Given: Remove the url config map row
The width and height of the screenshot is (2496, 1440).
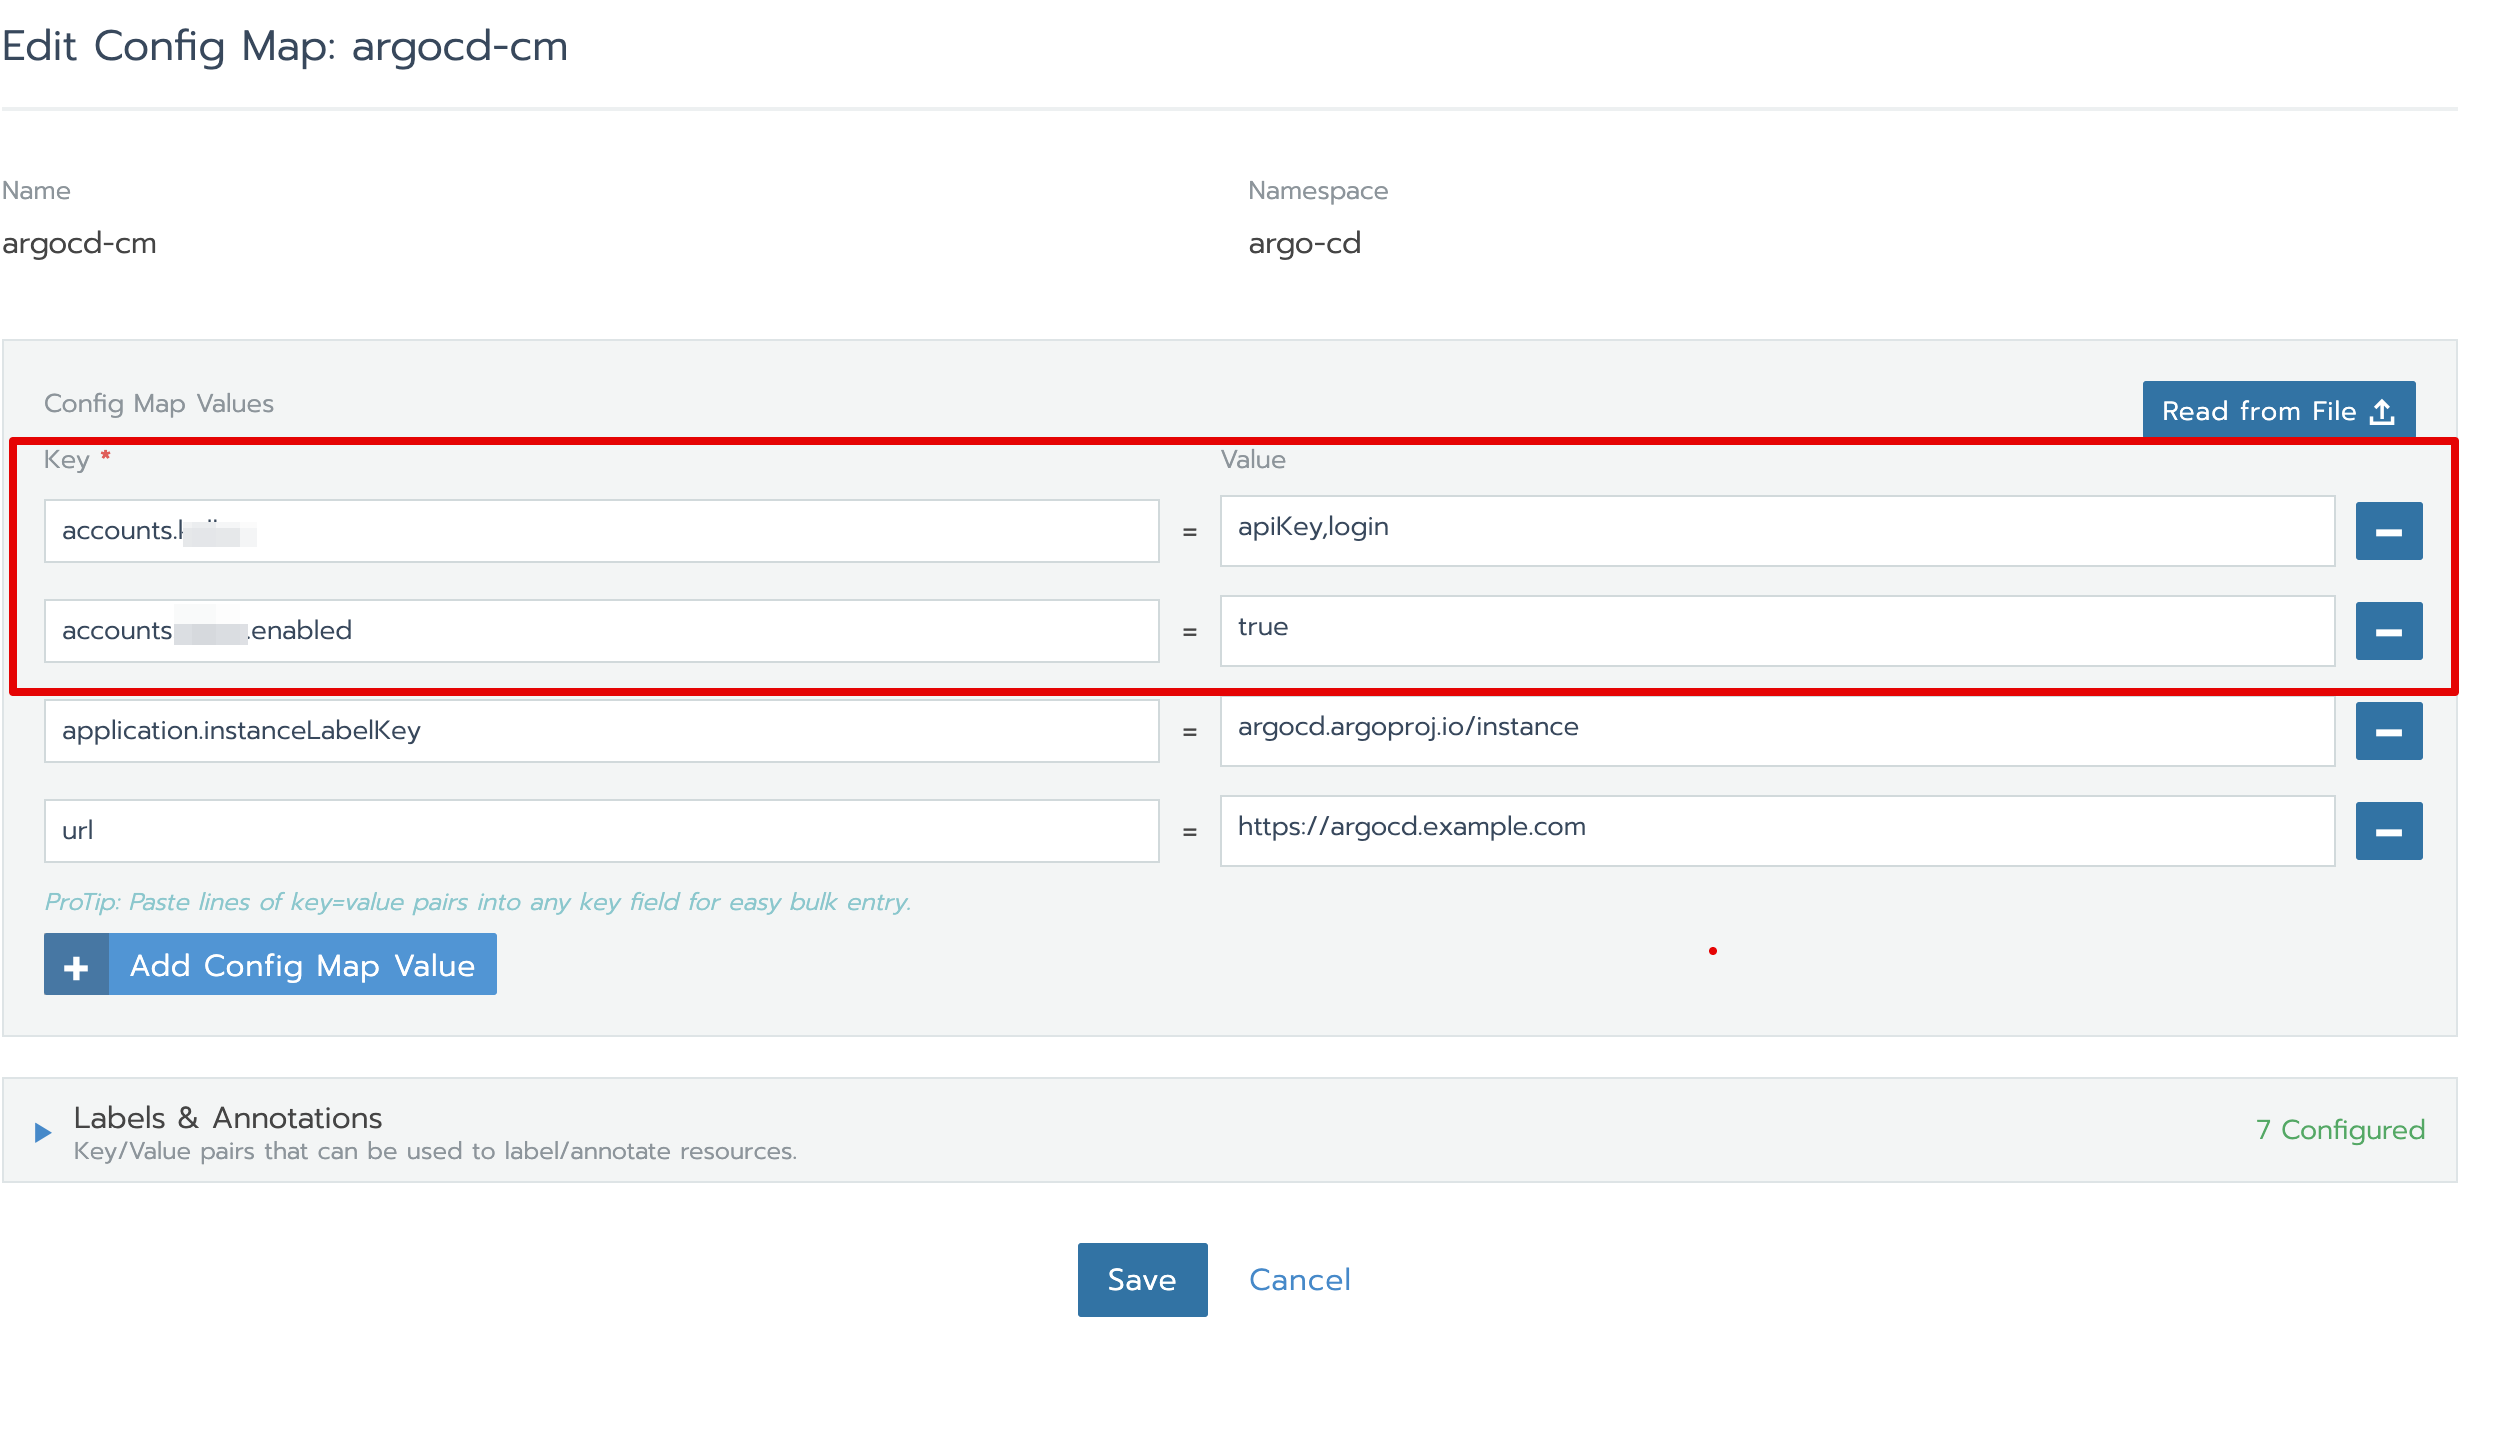Looking at the screenshot, I should (x=2388, y=831).
